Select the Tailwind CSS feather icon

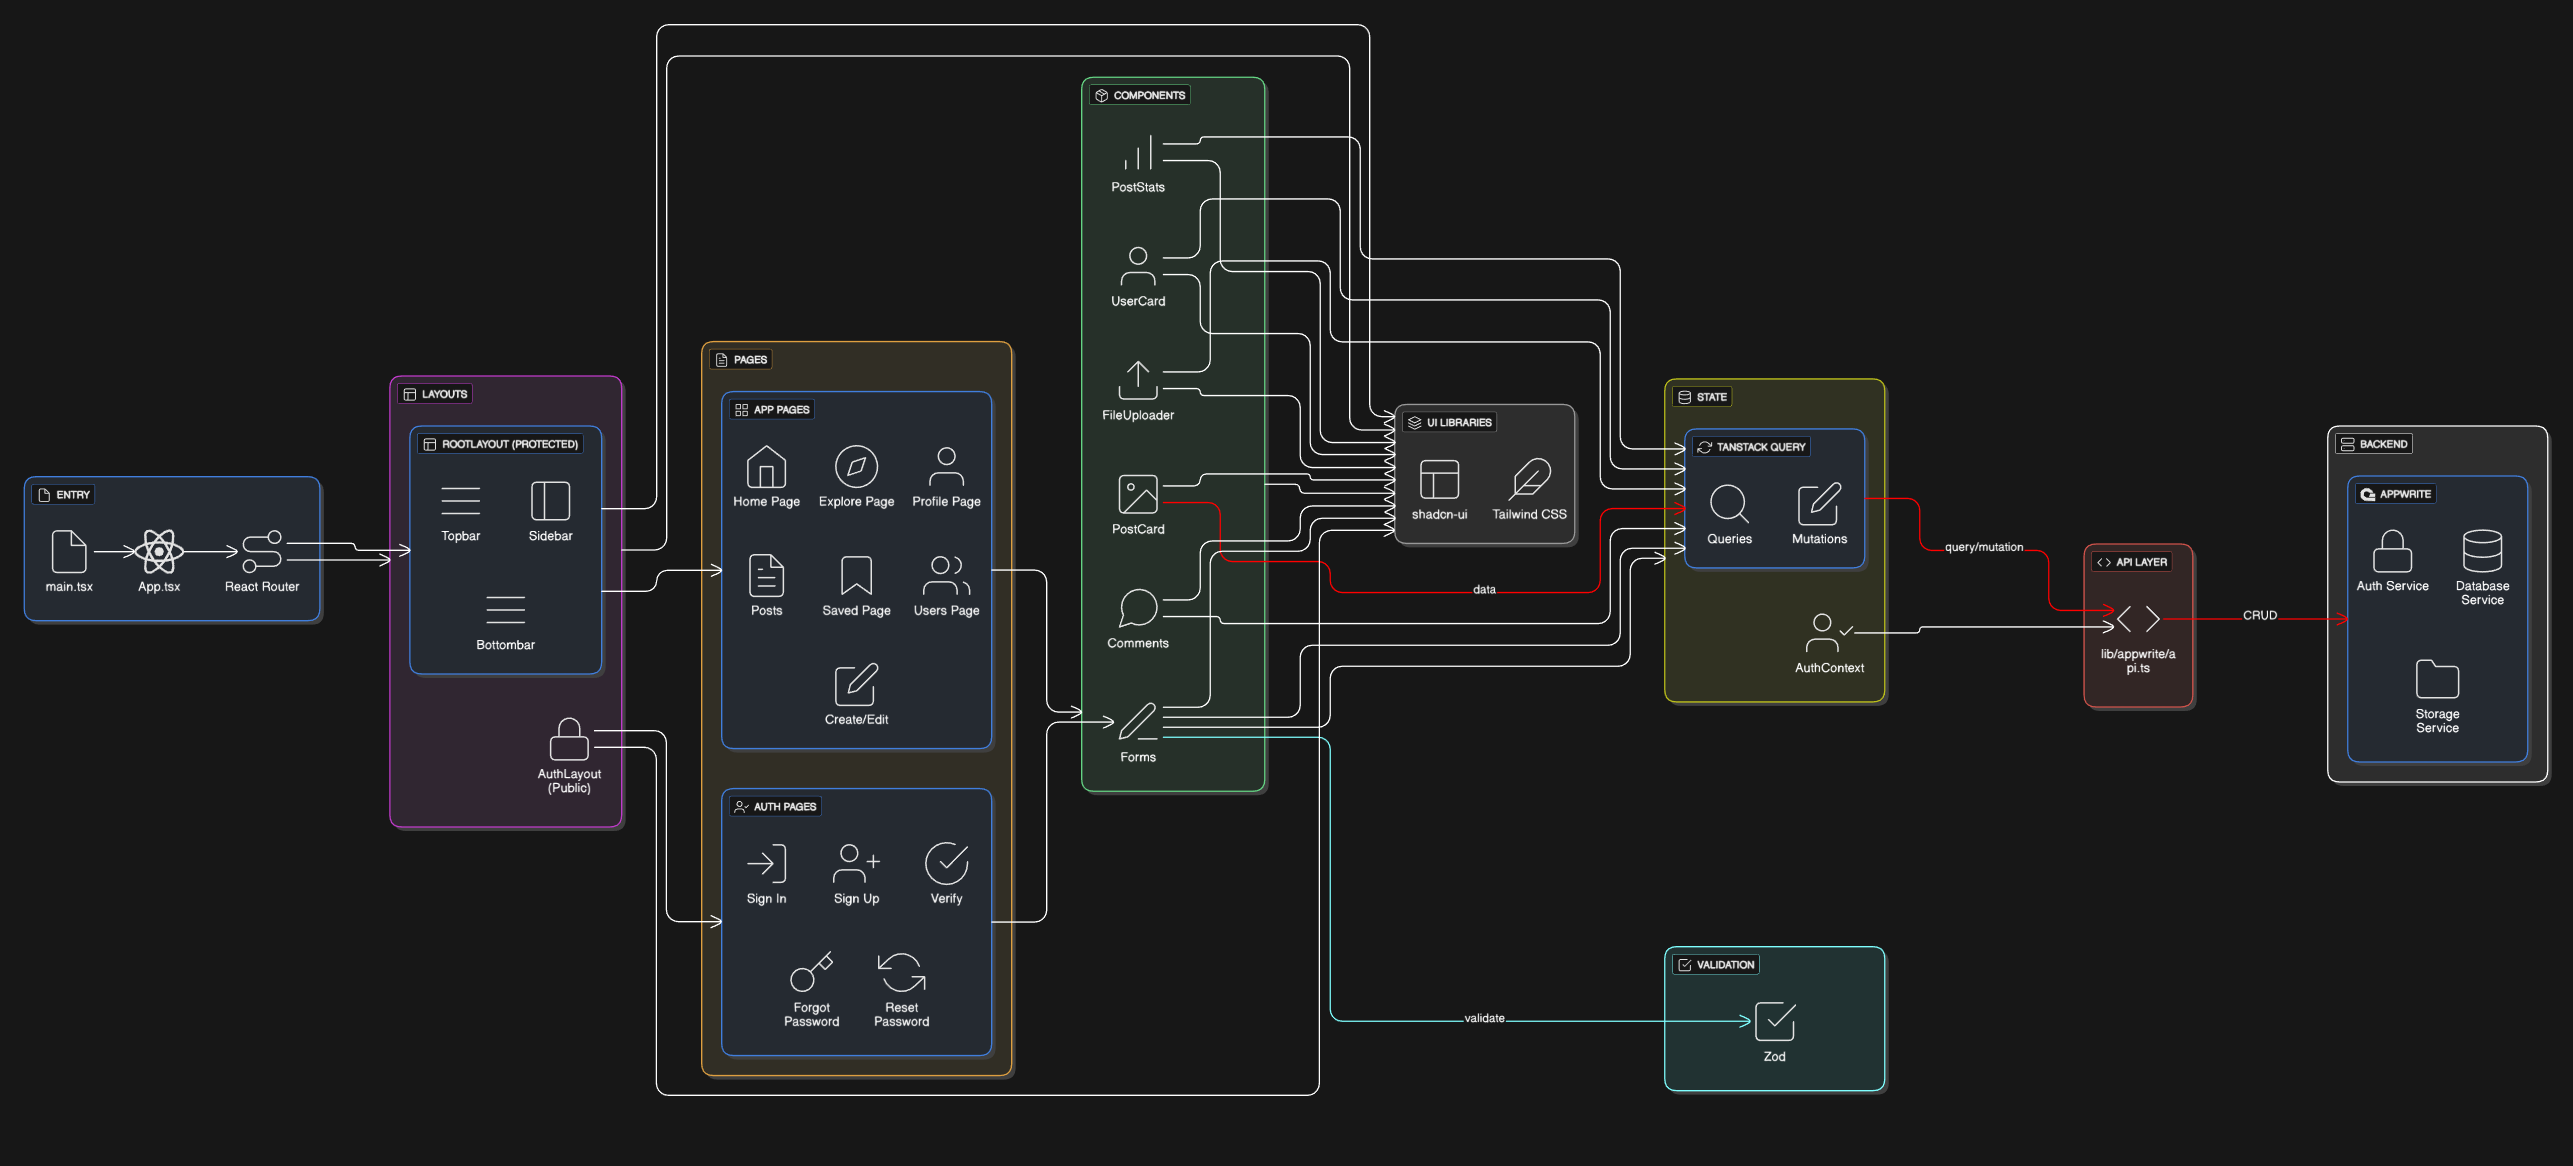coord(1529,479)
